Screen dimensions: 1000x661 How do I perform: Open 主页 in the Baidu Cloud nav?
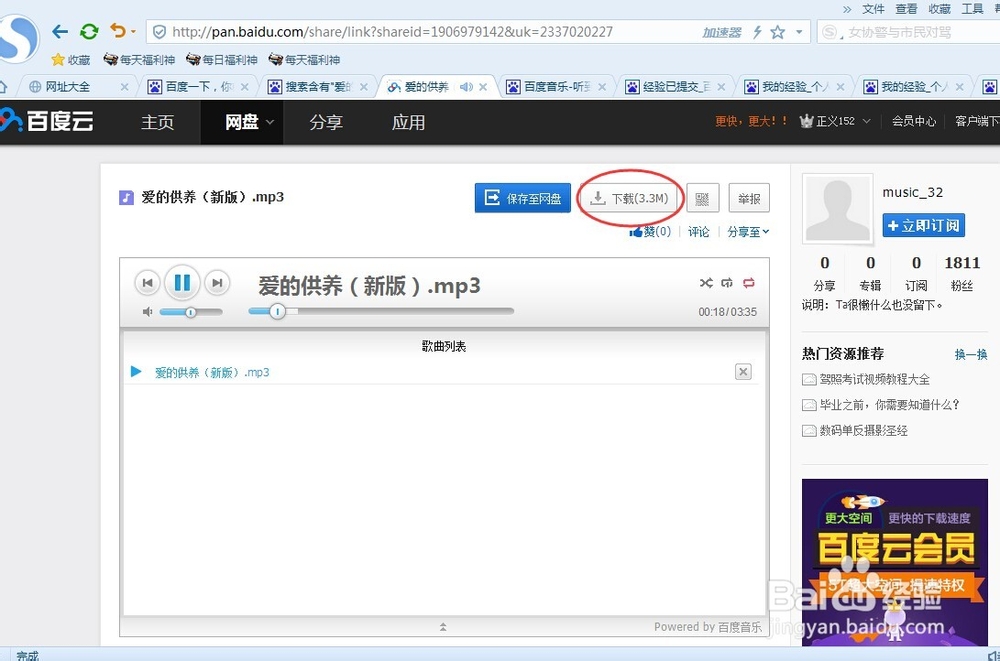(x=158, y=122)
